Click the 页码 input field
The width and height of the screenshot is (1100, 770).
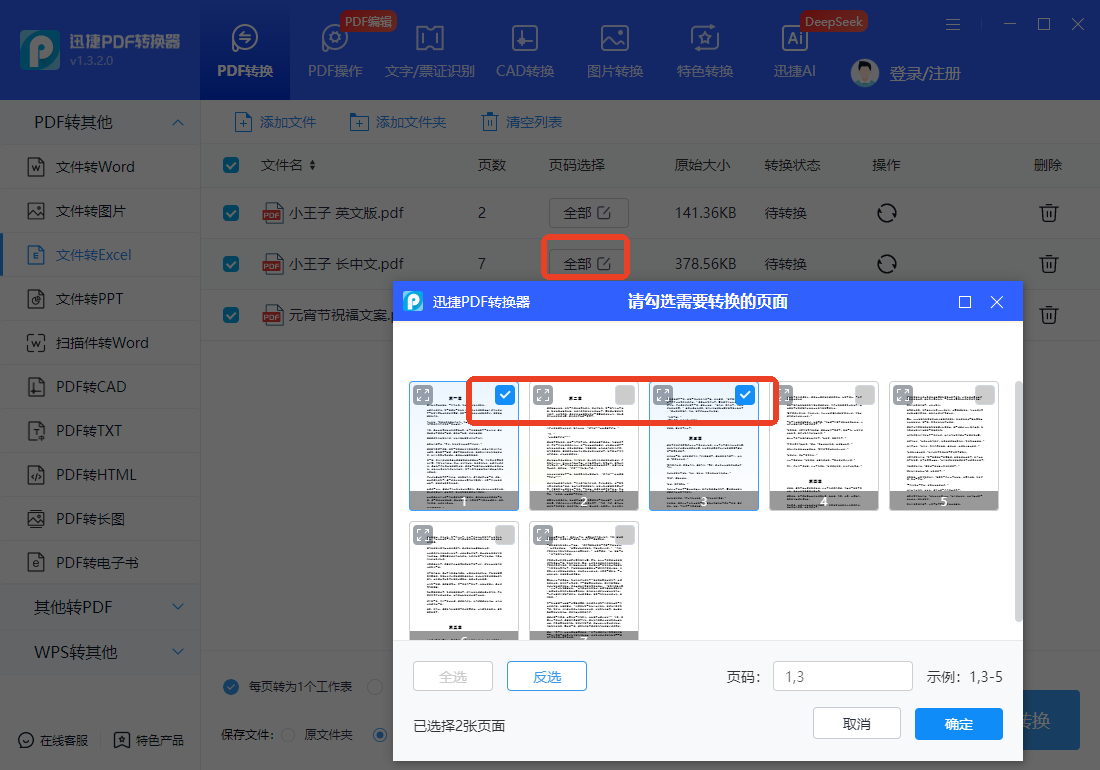pyautogui.click(x=843, y=676)
